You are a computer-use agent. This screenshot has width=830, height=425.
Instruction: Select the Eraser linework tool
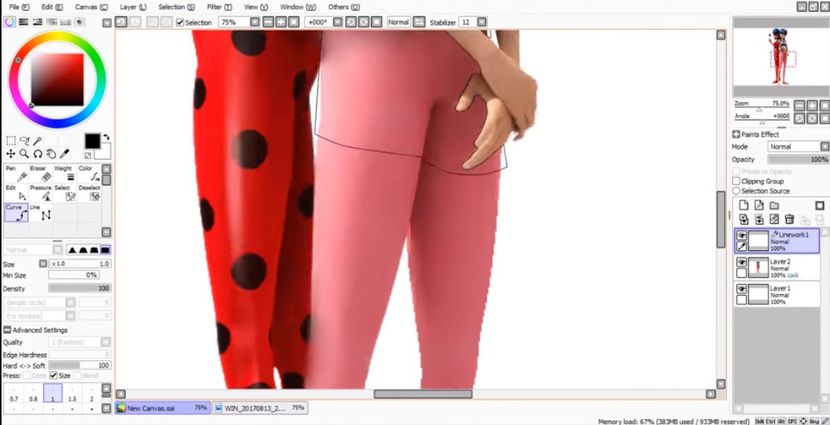[x=40, y=174]
